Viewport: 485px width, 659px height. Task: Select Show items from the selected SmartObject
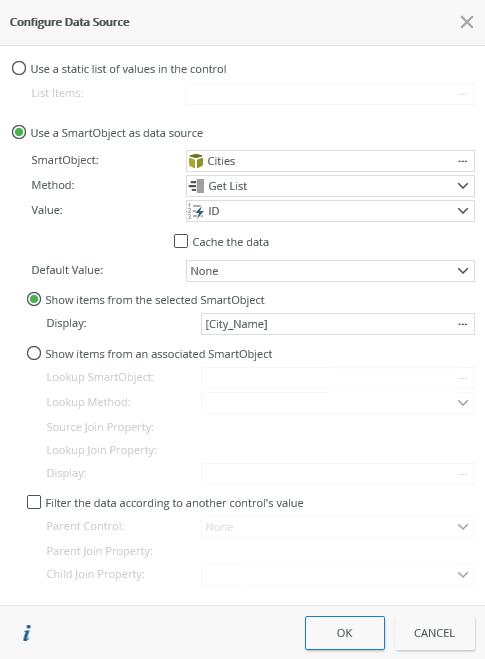coord(34,299)
